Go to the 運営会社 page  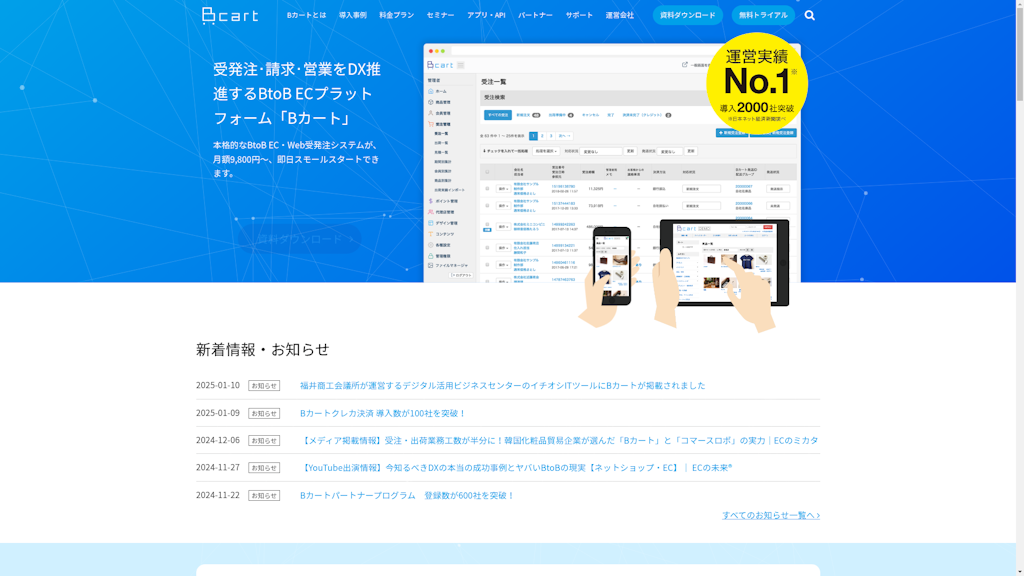(x=619, y=15)
